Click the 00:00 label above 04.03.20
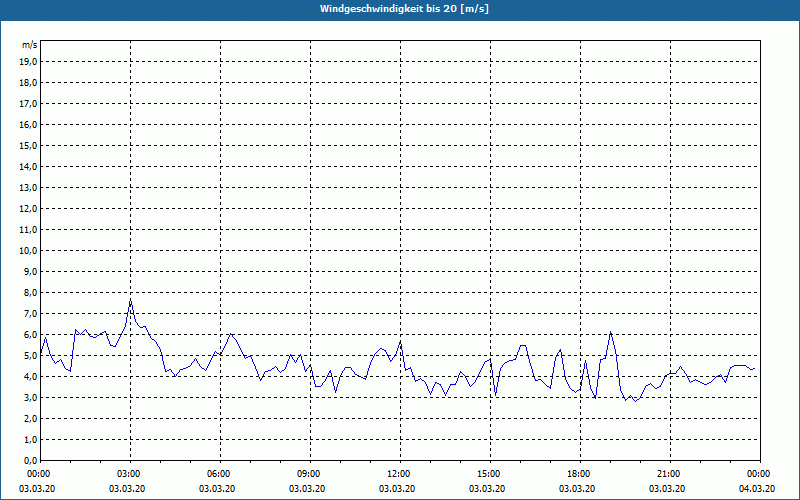This screenshot has width=800, height=500. (760, 474)
